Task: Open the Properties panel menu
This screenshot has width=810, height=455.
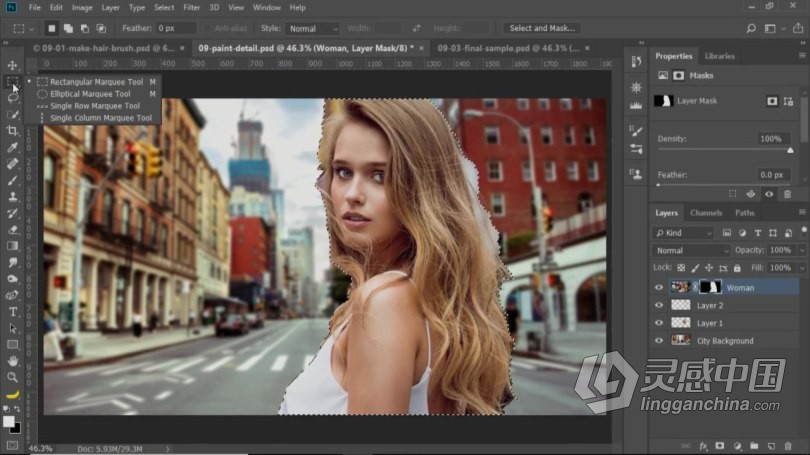Action: coord(802,55)
